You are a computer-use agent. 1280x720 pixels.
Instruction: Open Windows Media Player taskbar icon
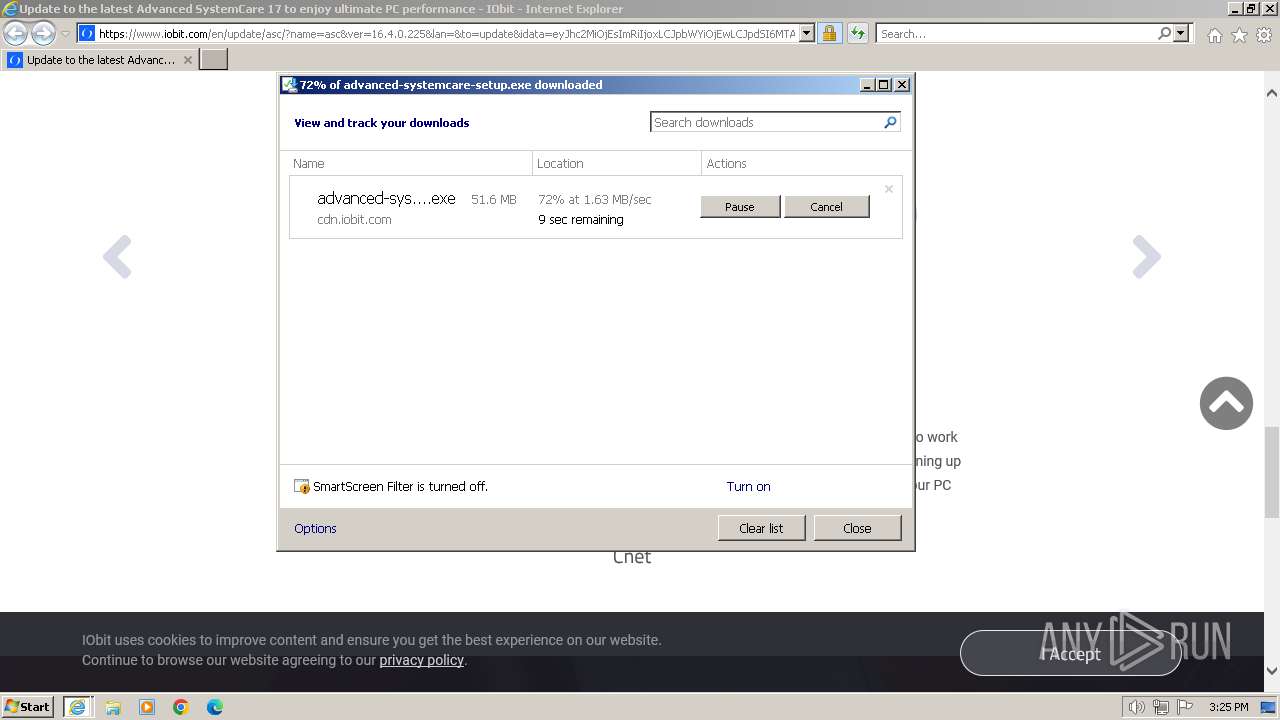click(x=147, y=707)
